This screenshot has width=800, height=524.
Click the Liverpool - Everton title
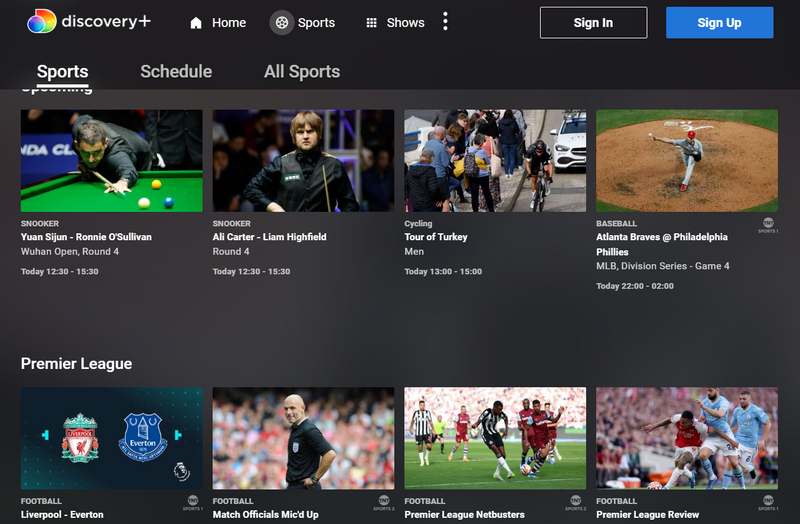[62, 514]
